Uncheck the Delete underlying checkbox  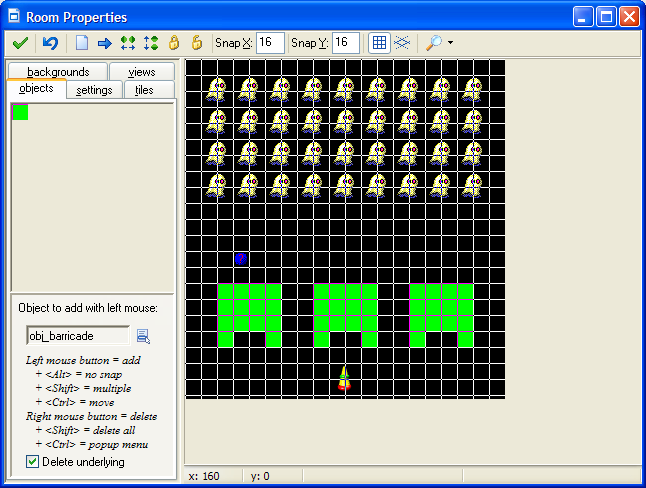click(x=33, y=462)
